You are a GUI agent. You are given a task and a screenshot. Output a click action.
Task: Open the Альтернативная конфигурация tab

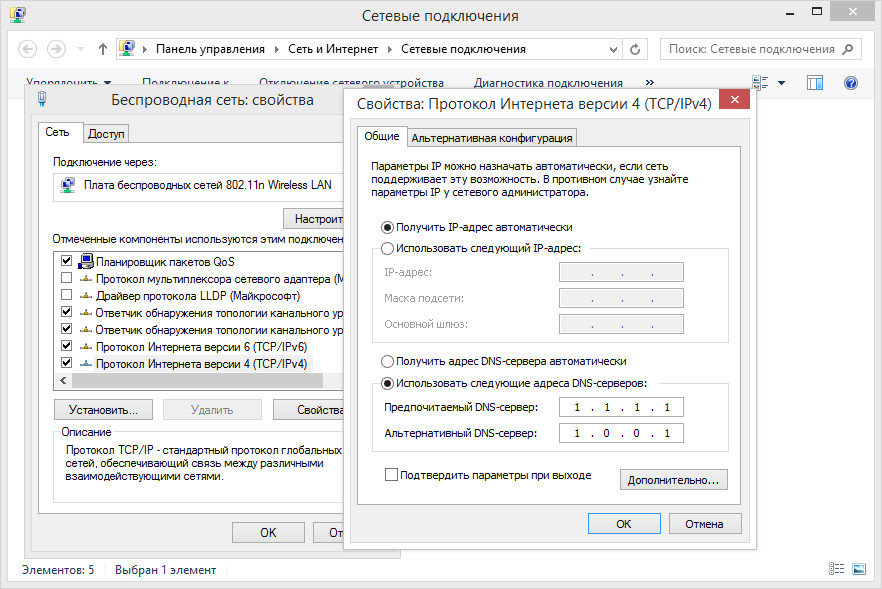[492, 138]
